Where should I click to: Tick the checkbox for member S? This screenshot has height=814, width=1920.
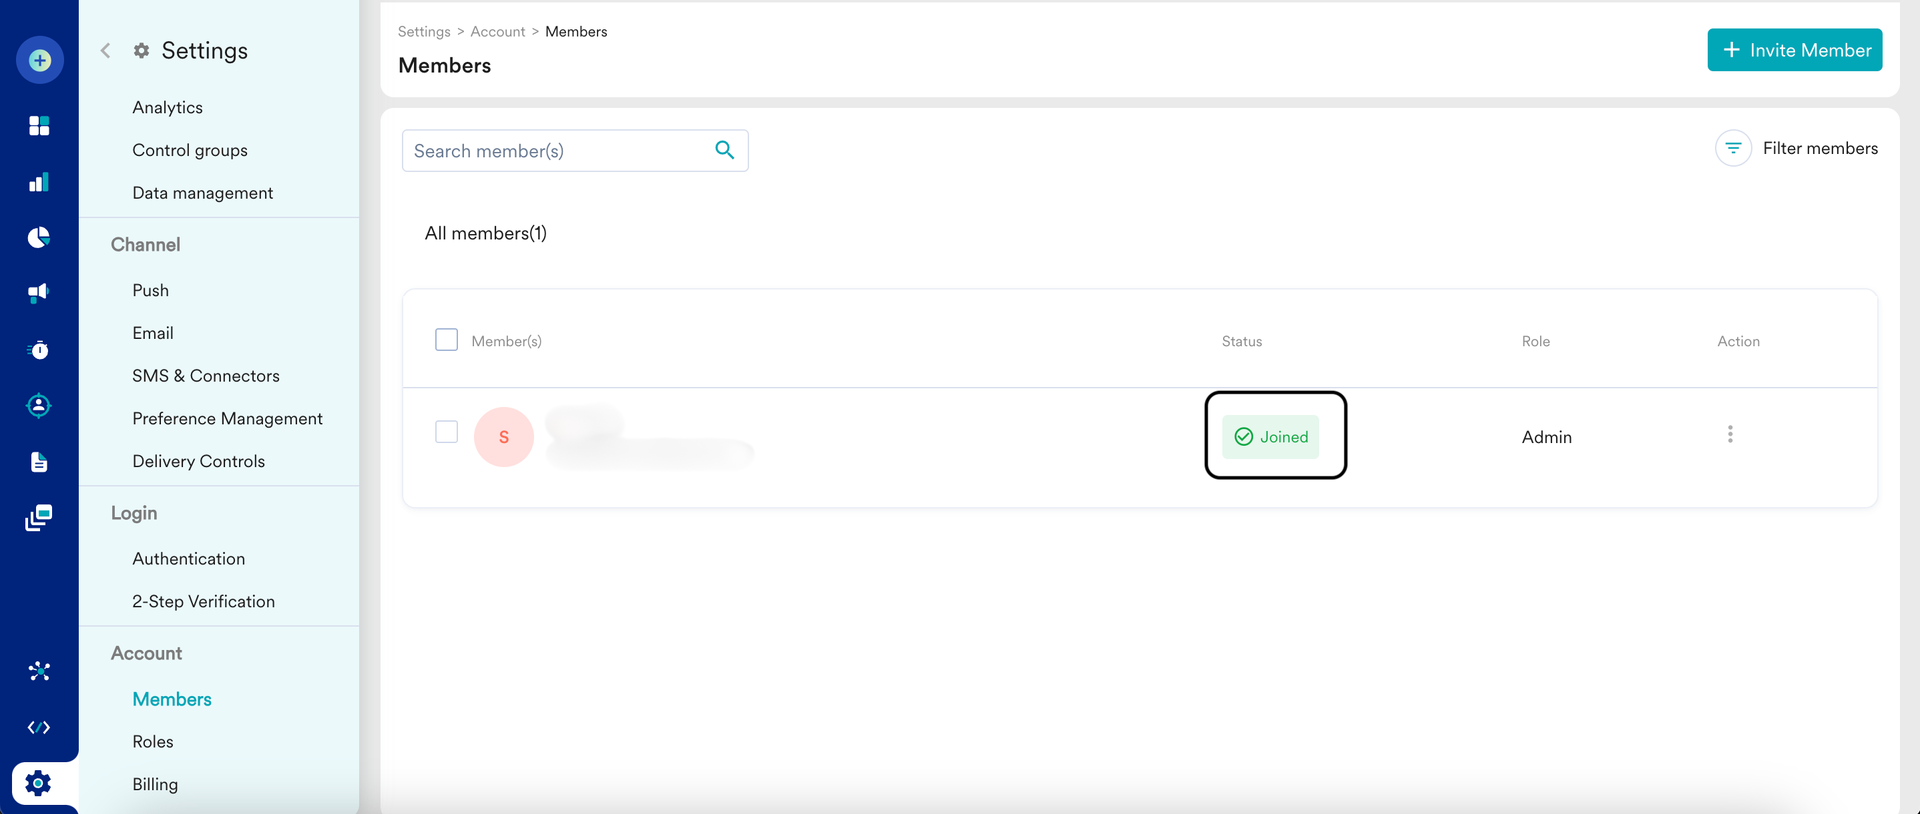446,432
